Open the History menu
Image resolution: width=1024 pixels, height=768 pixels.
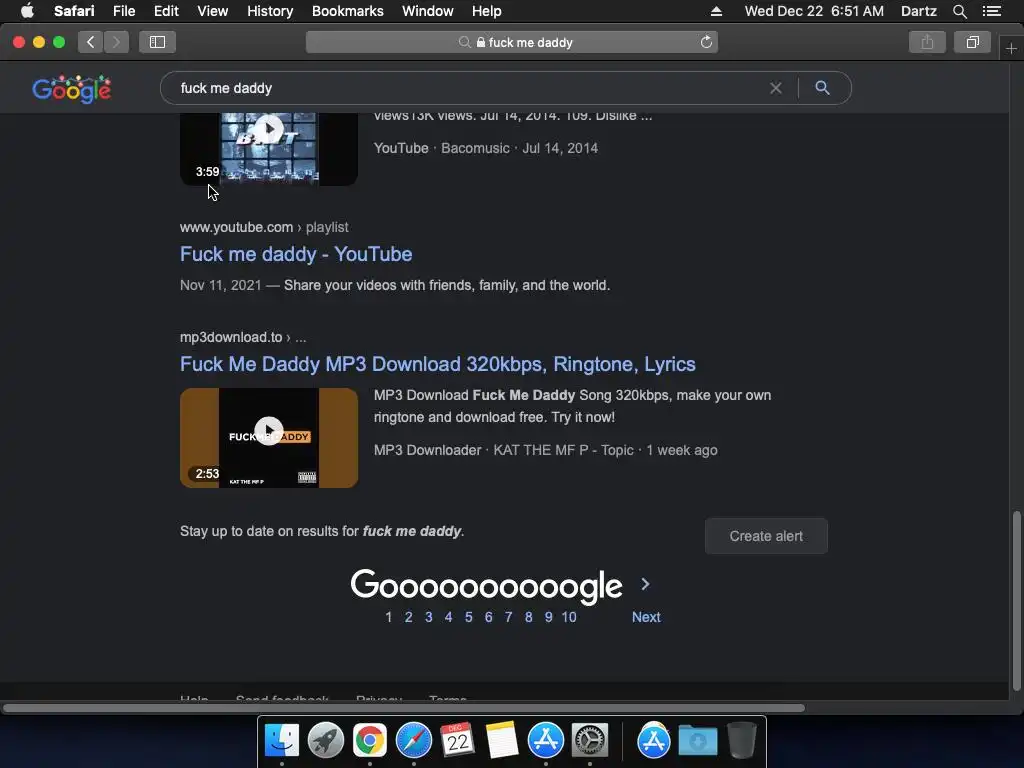pyautogui.click(x=270, y=11)
